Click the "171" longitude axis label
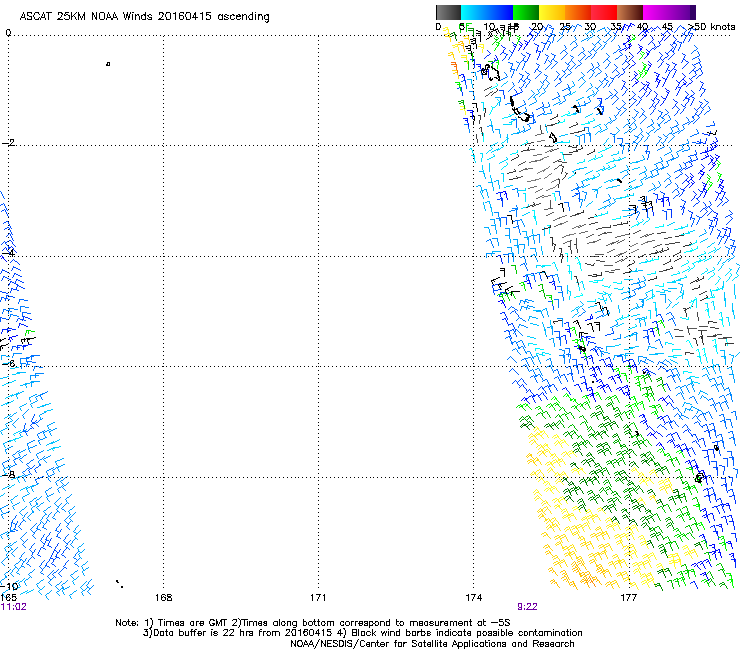 318,598
